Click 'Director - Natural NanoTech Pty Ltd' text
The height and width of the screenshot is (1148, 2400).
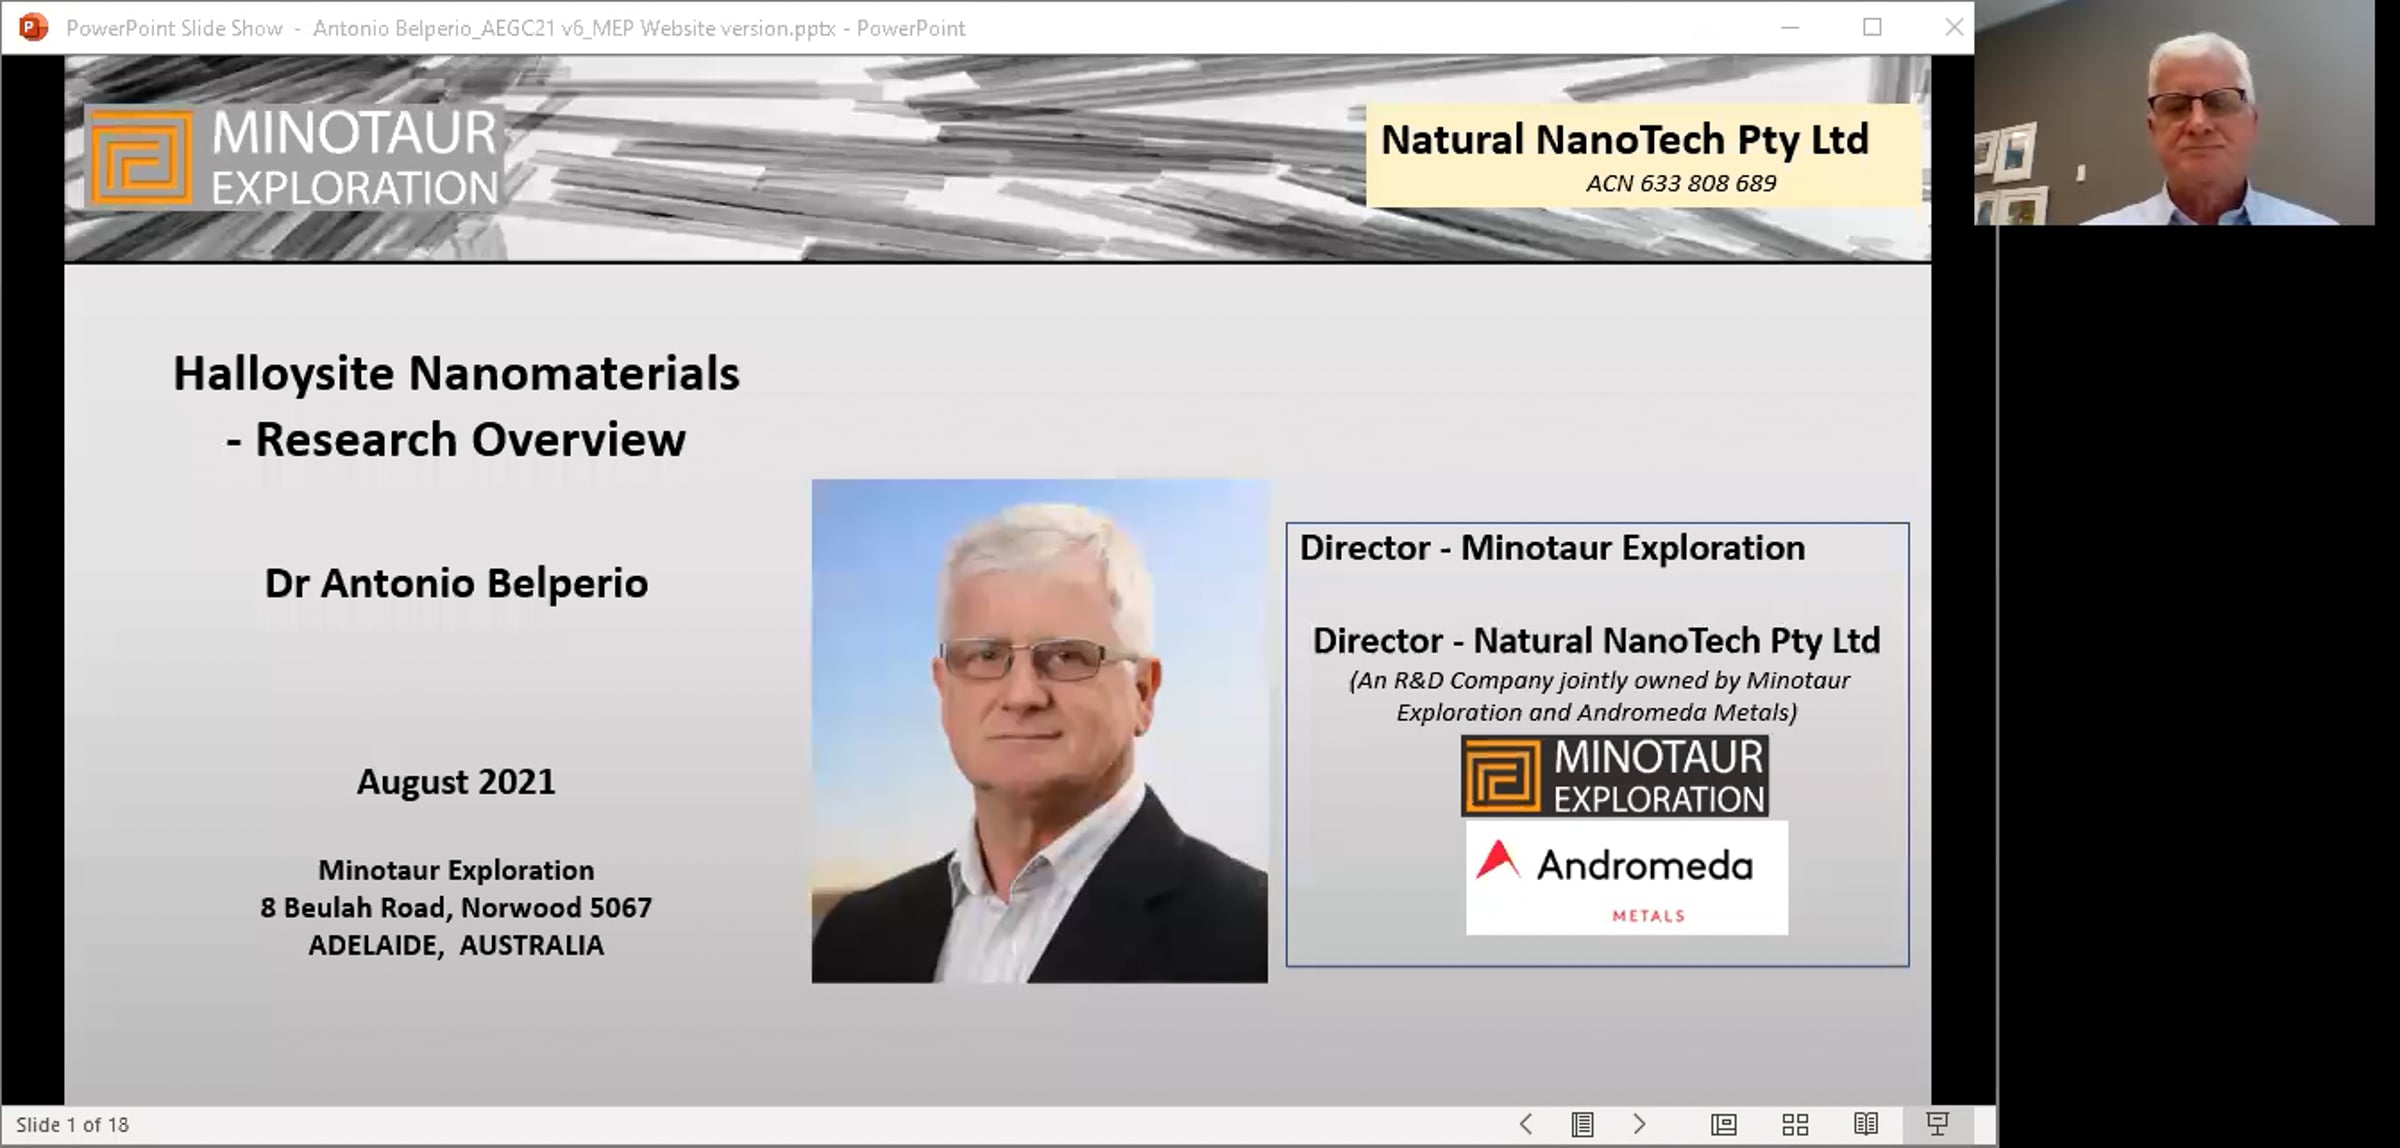coord(1596,641)
